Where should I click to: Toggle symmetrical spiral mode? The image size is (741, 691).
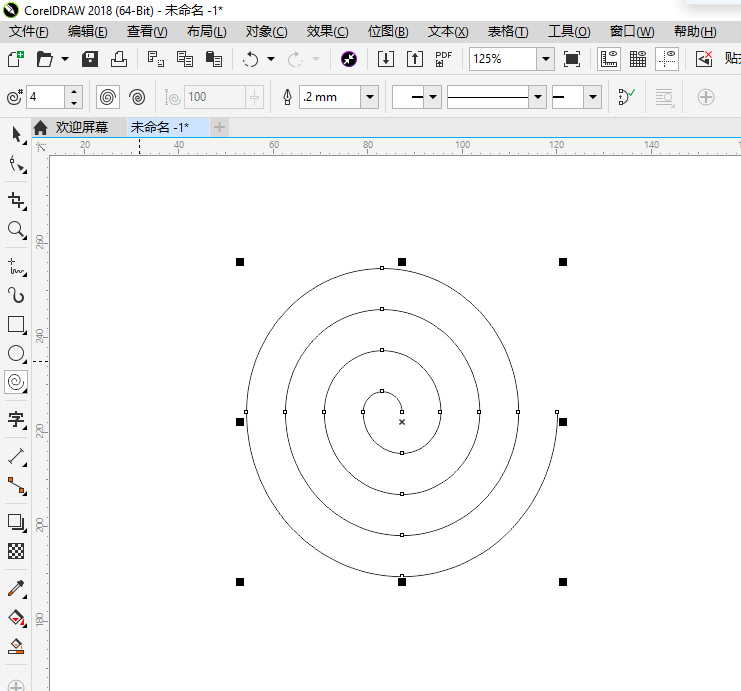click(107, 97)
